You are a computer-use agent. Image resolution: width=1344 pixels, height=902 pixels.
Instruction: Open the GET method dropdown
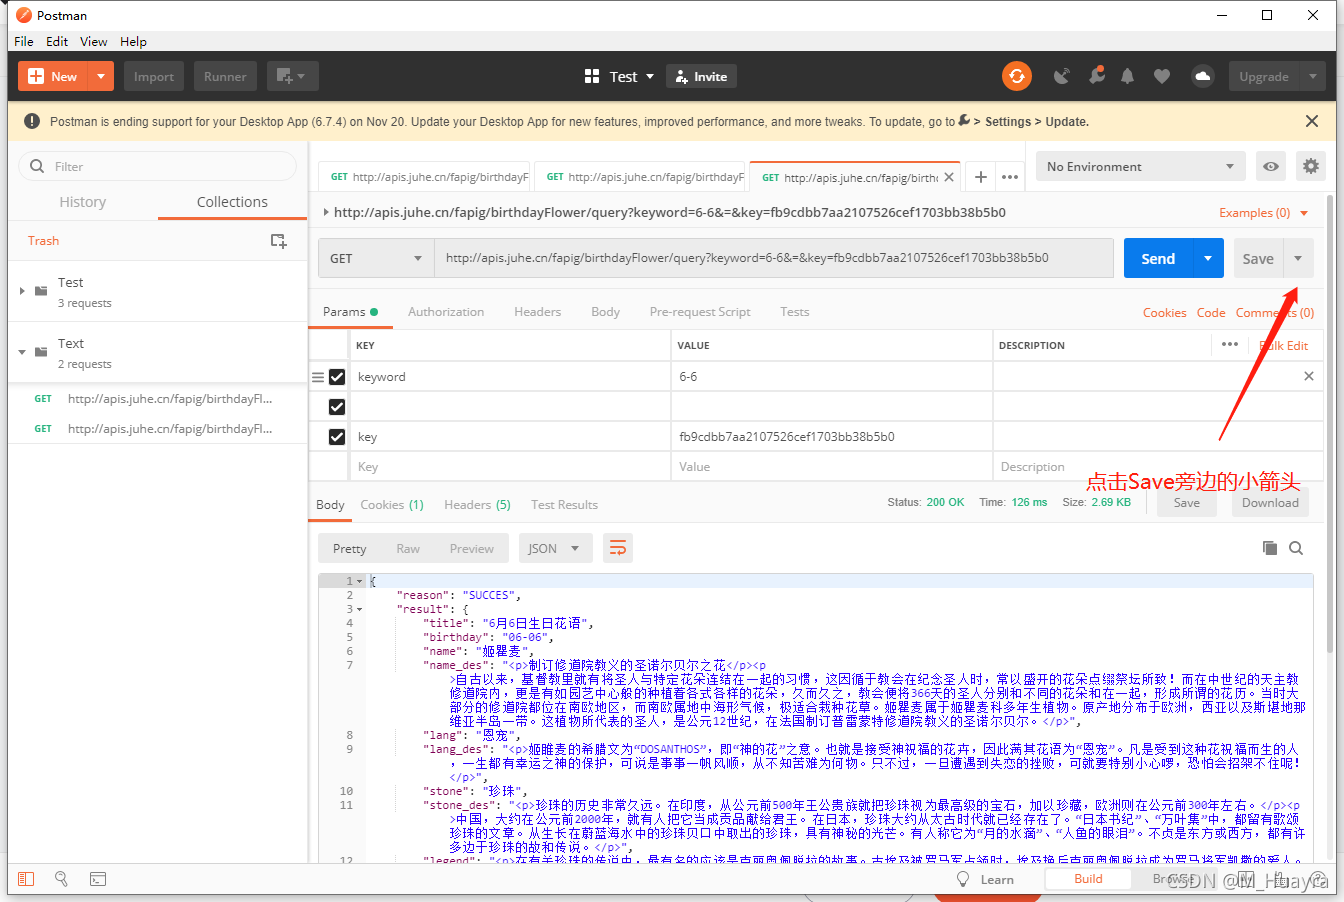click(x=376, y=258)
